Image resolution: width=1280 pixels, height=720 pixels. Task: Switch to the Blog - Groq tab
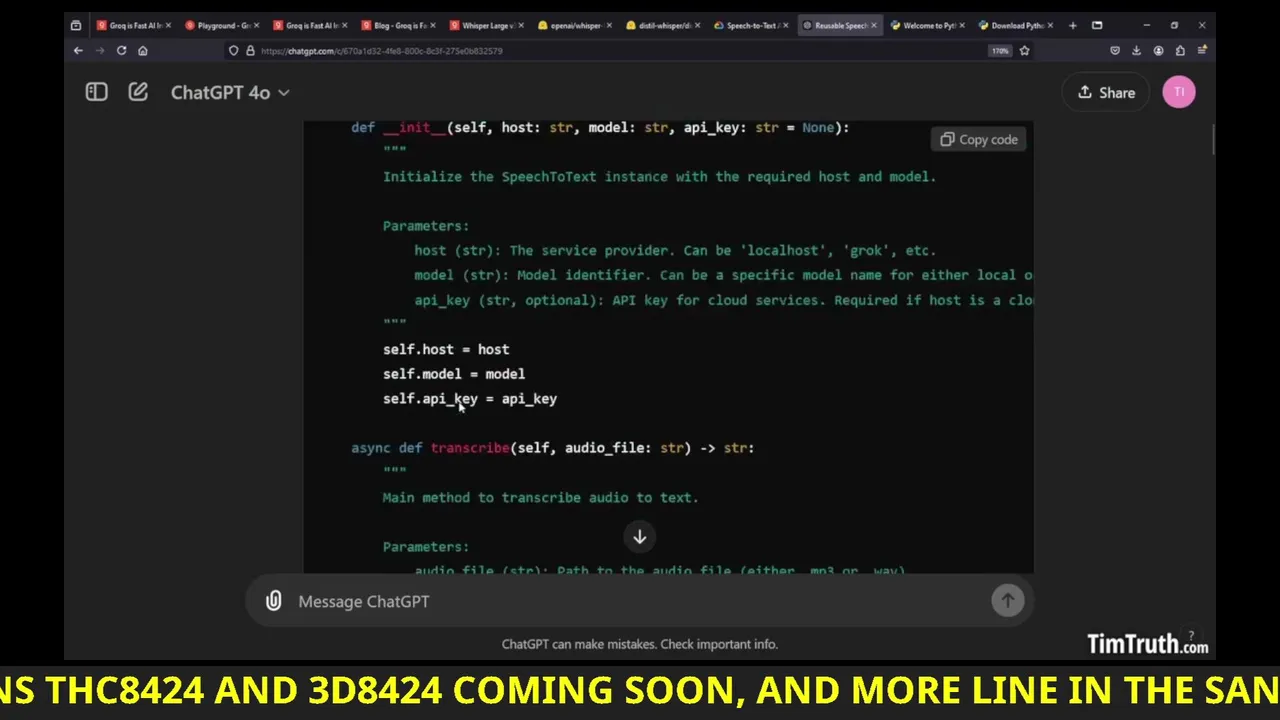(x=398, y=25)
